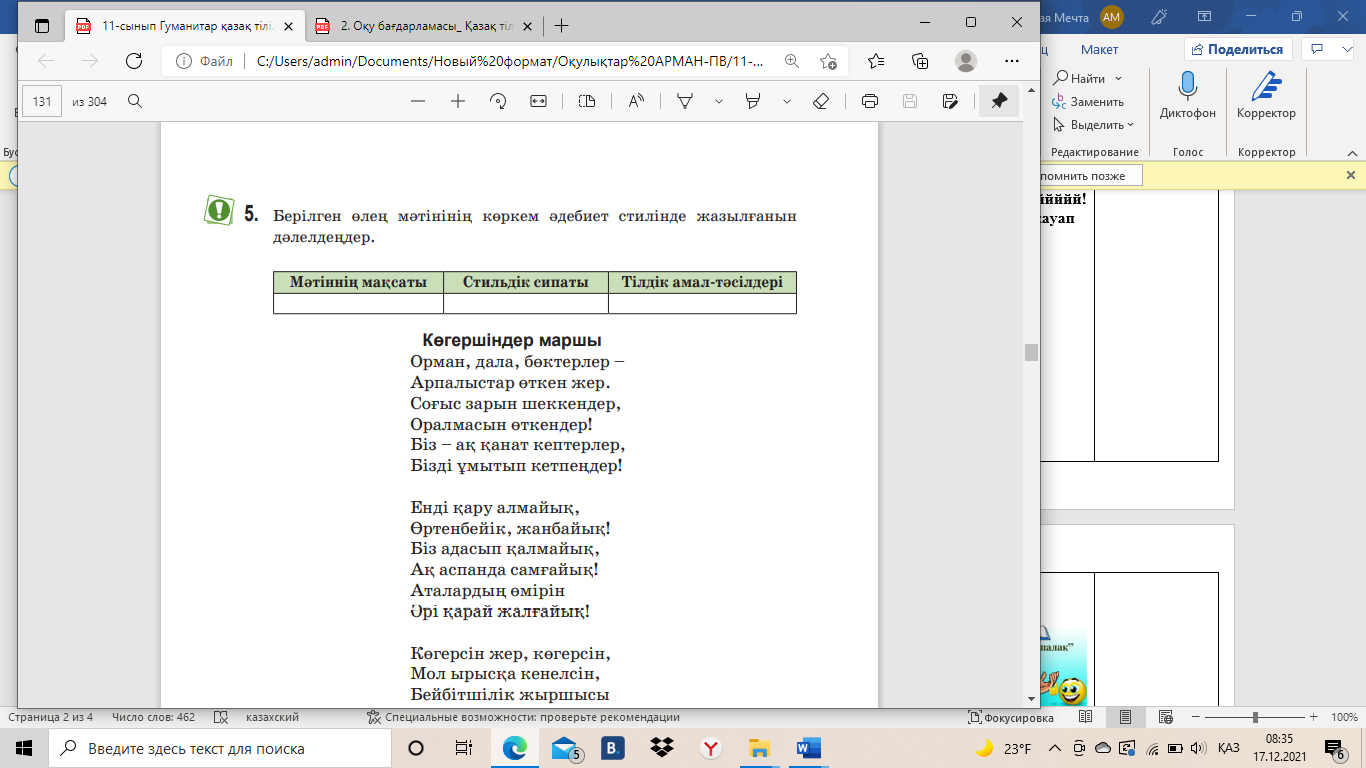Select the PDF Highlight tool
The width and height of the screenshot is (1366, 768).
pos(754,101)
